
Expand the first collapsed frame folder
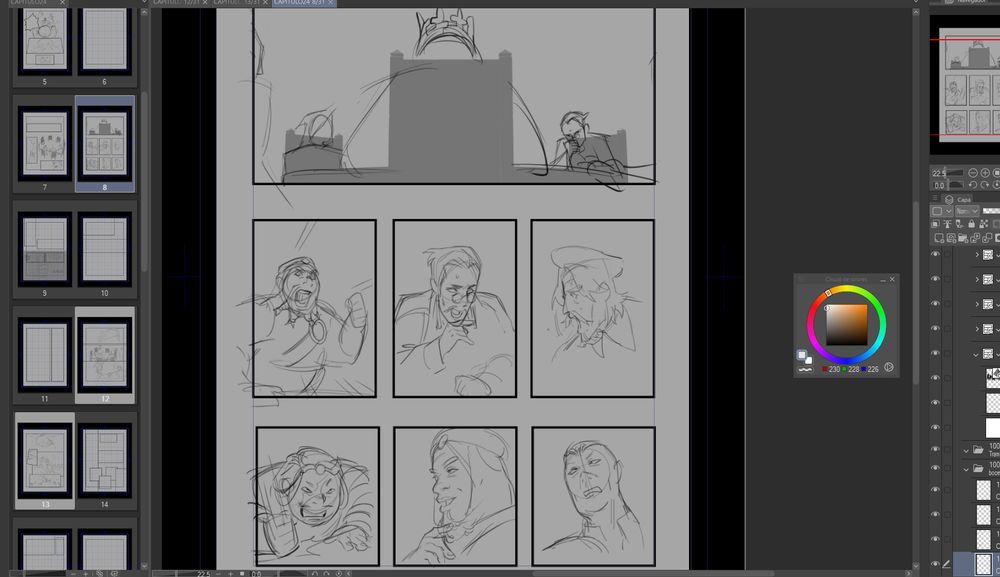[x=977, y=254]
